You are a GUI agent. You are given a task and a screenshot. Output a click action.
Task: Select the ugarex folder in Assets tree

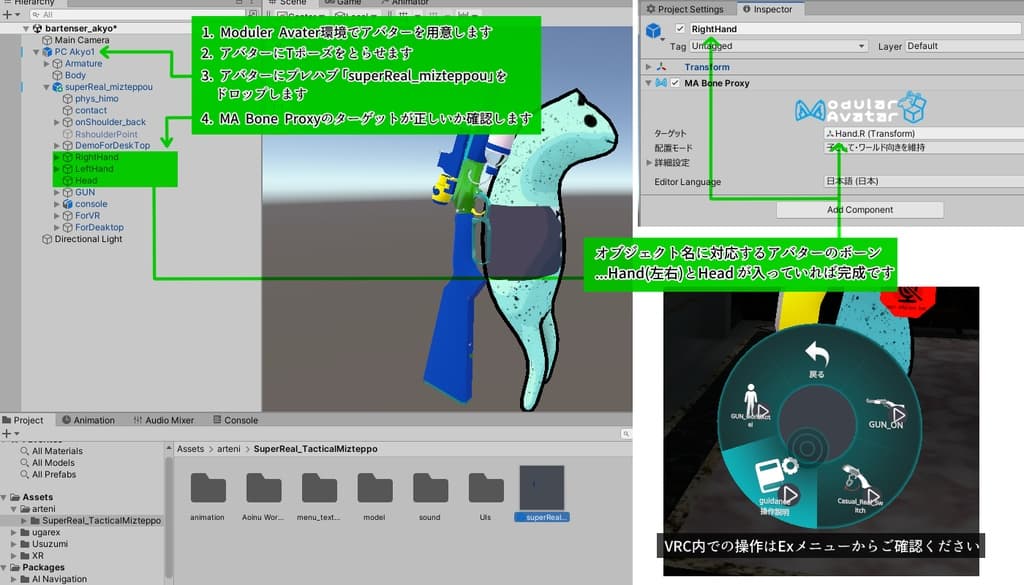(x=46, y=532)
